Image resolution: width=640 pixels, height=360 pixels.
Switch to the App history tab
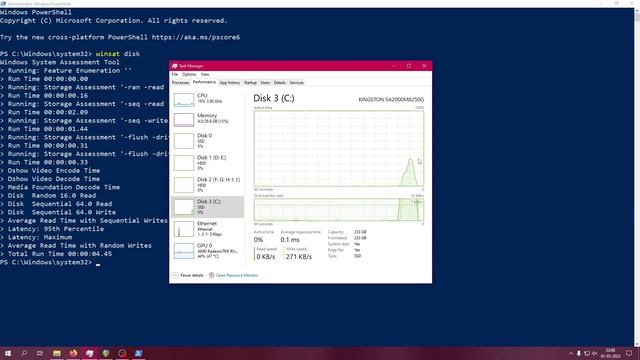(230, 82)
